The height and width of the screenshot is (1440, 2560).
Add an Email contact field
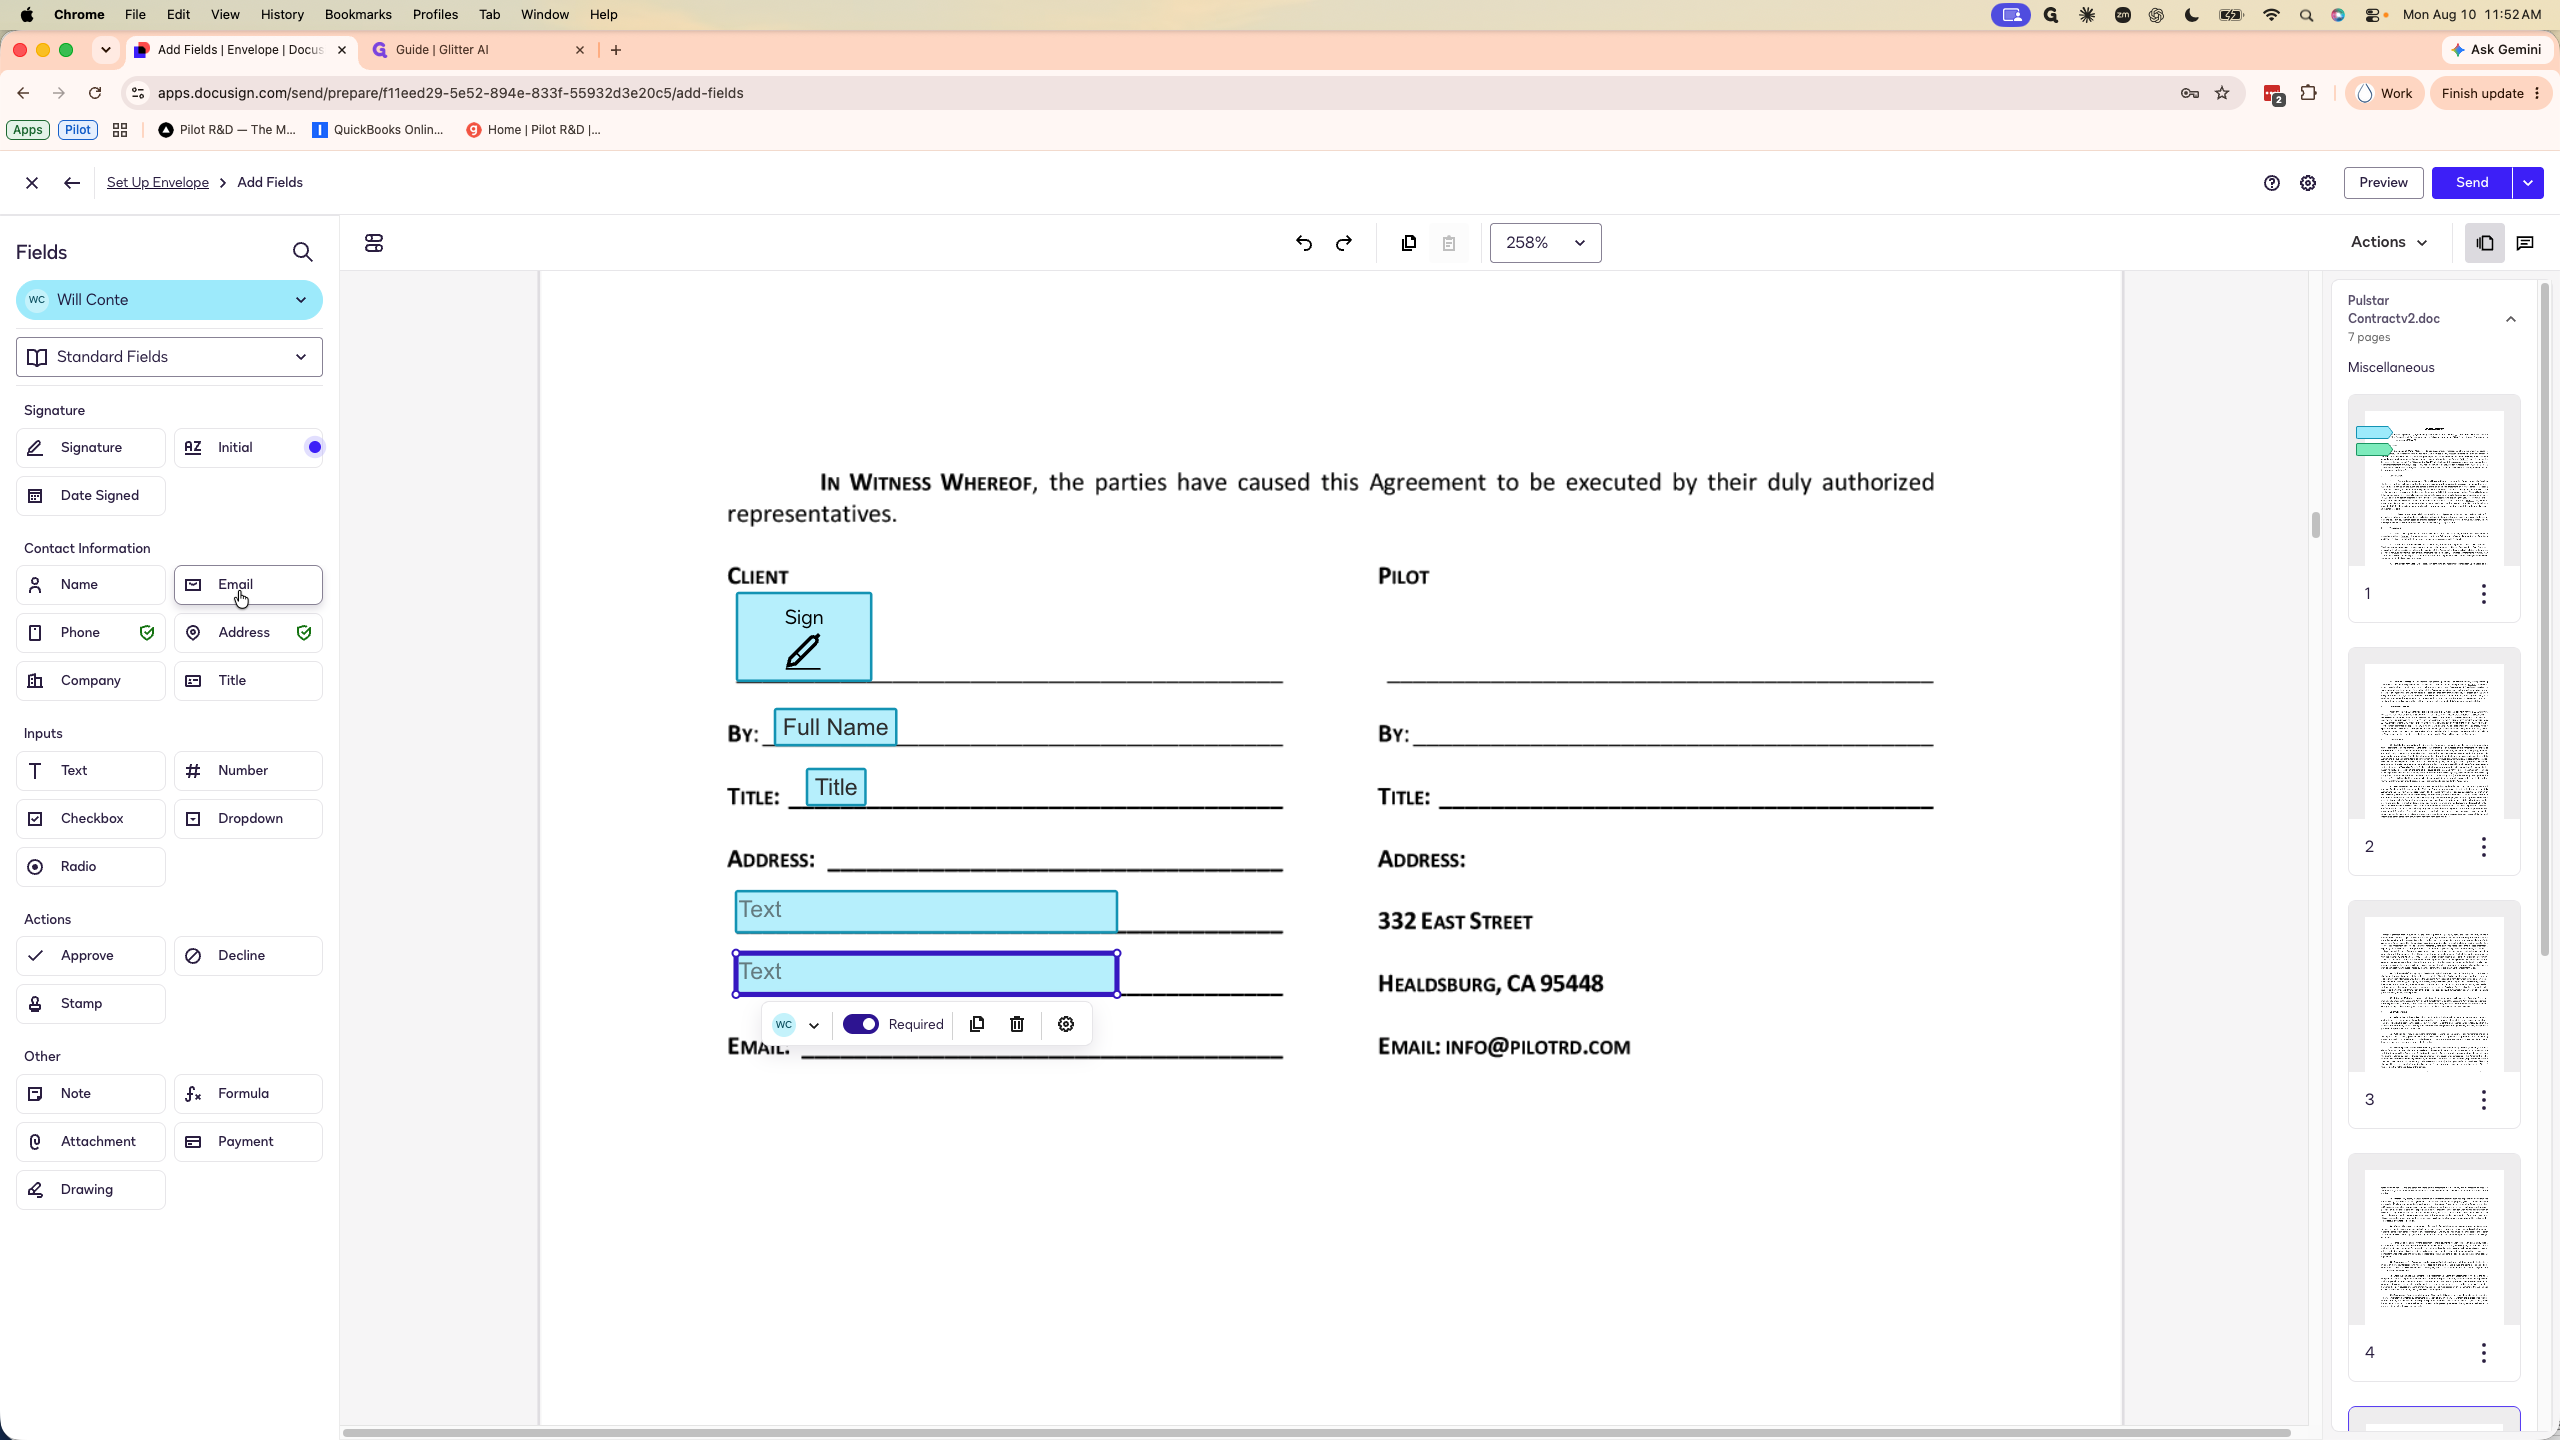click(x=249, y=585)
